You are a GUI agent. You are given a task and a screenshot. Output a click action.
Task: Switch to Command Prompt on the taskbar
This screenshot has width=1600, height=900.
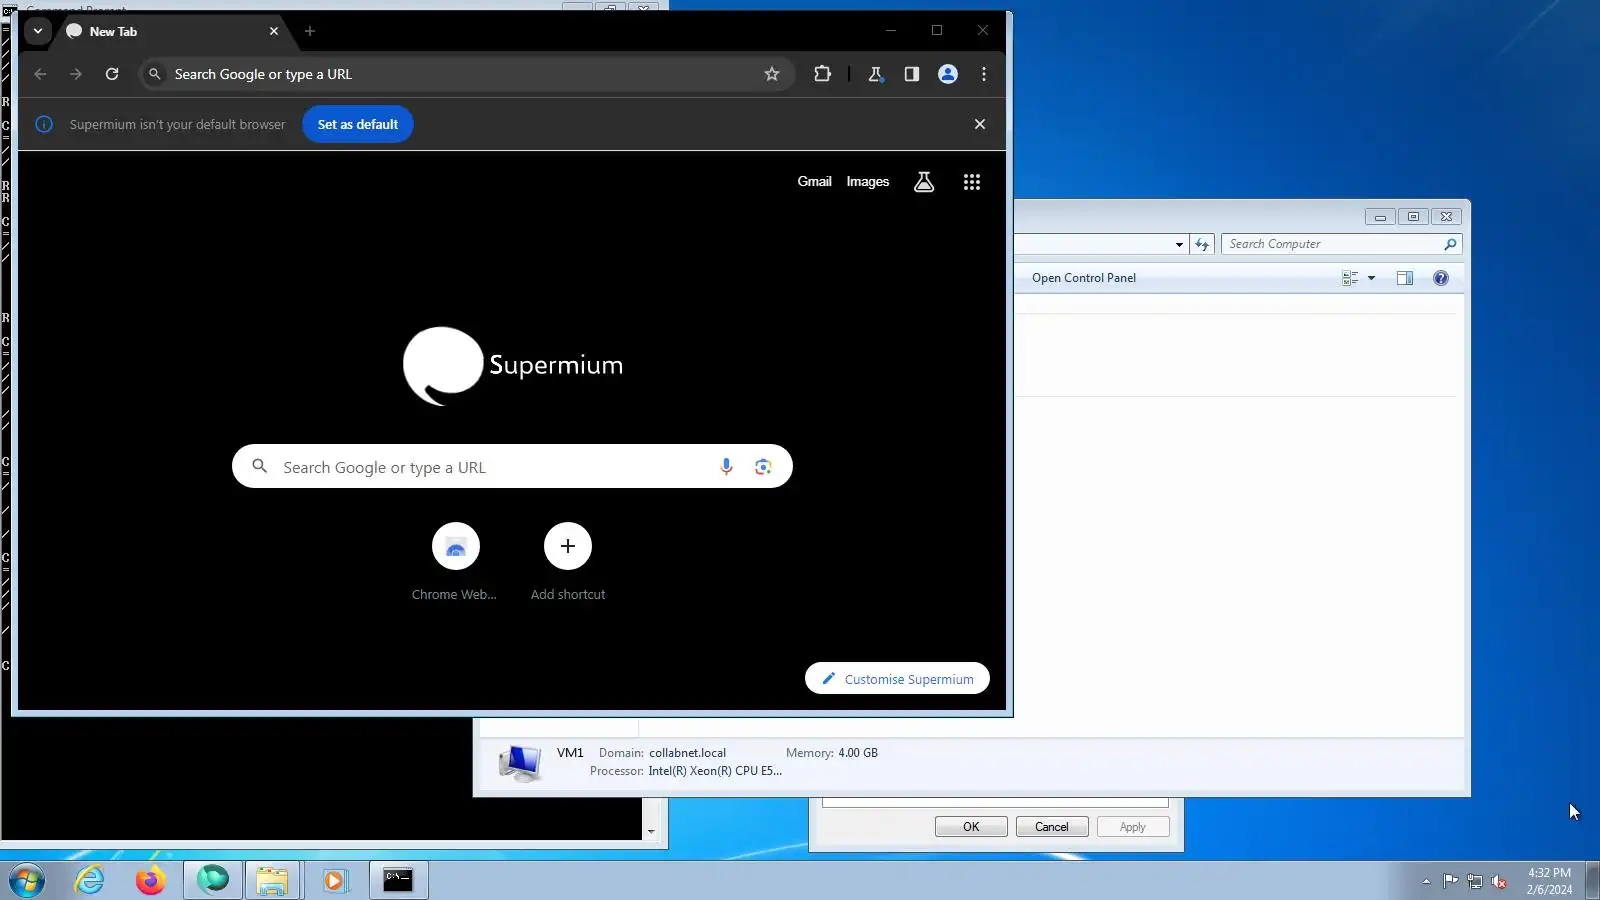pyautogui.click(x=398, y=880)
